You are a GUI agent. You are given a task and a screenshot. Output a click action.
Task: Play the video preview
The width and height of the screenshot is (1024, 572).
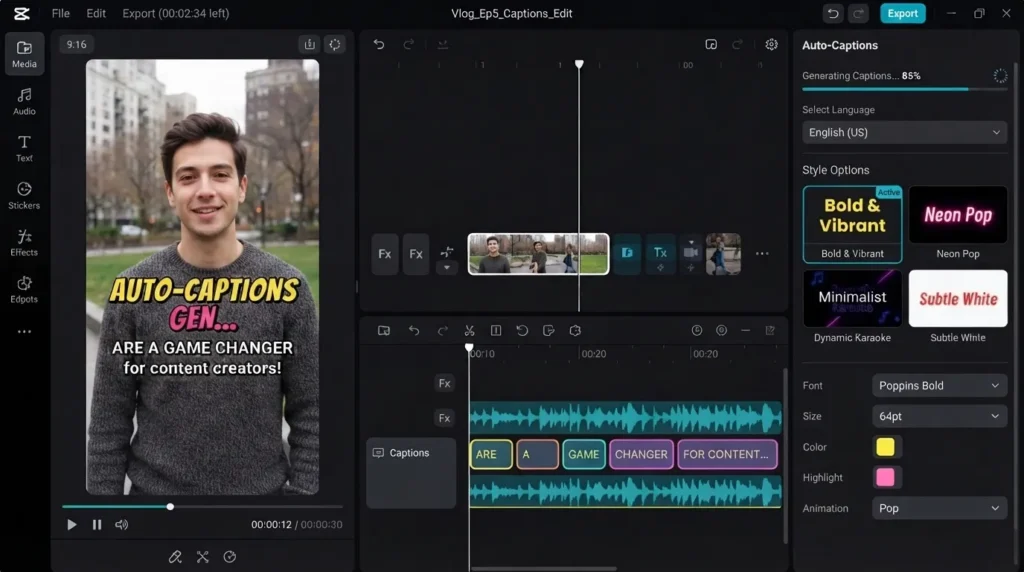point(72,524)
